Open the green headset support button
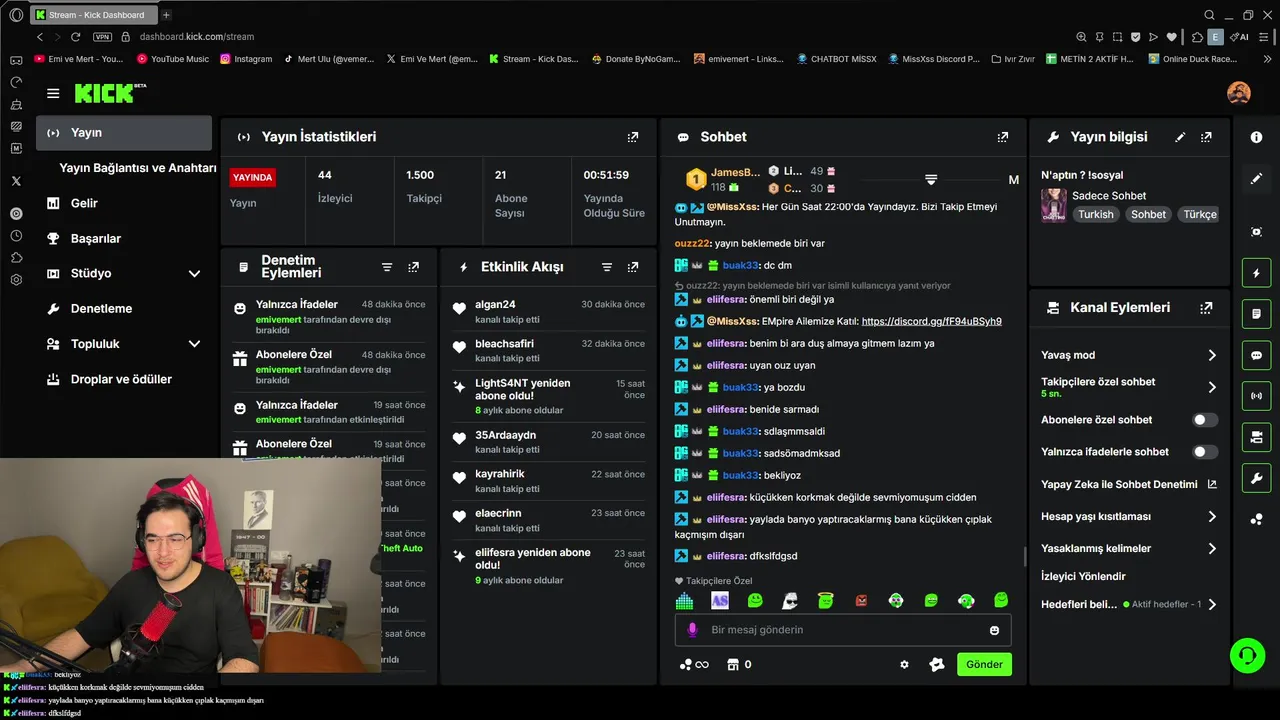1280x720 pixels. pos(1247,656)
